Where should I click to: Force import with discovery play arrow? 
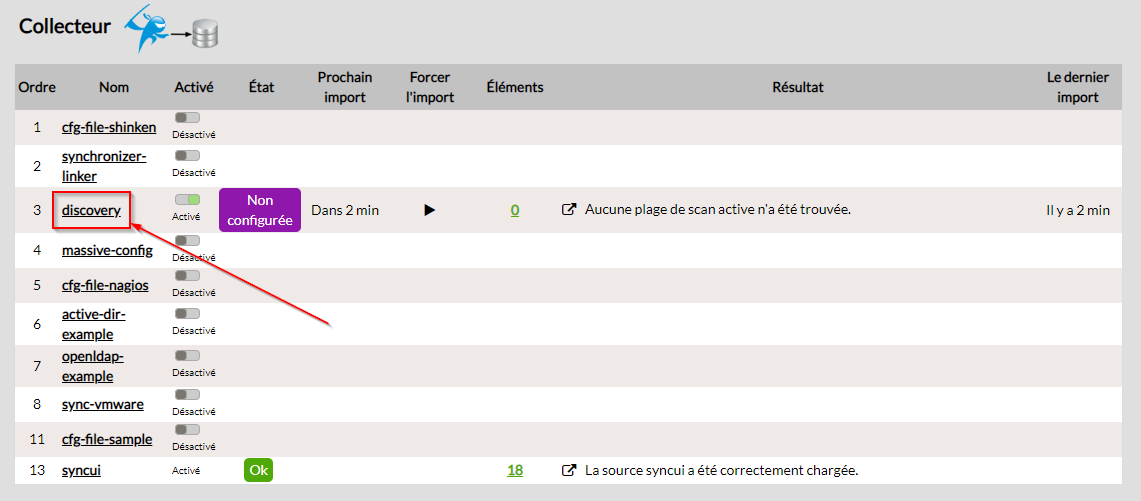[430, 210]
